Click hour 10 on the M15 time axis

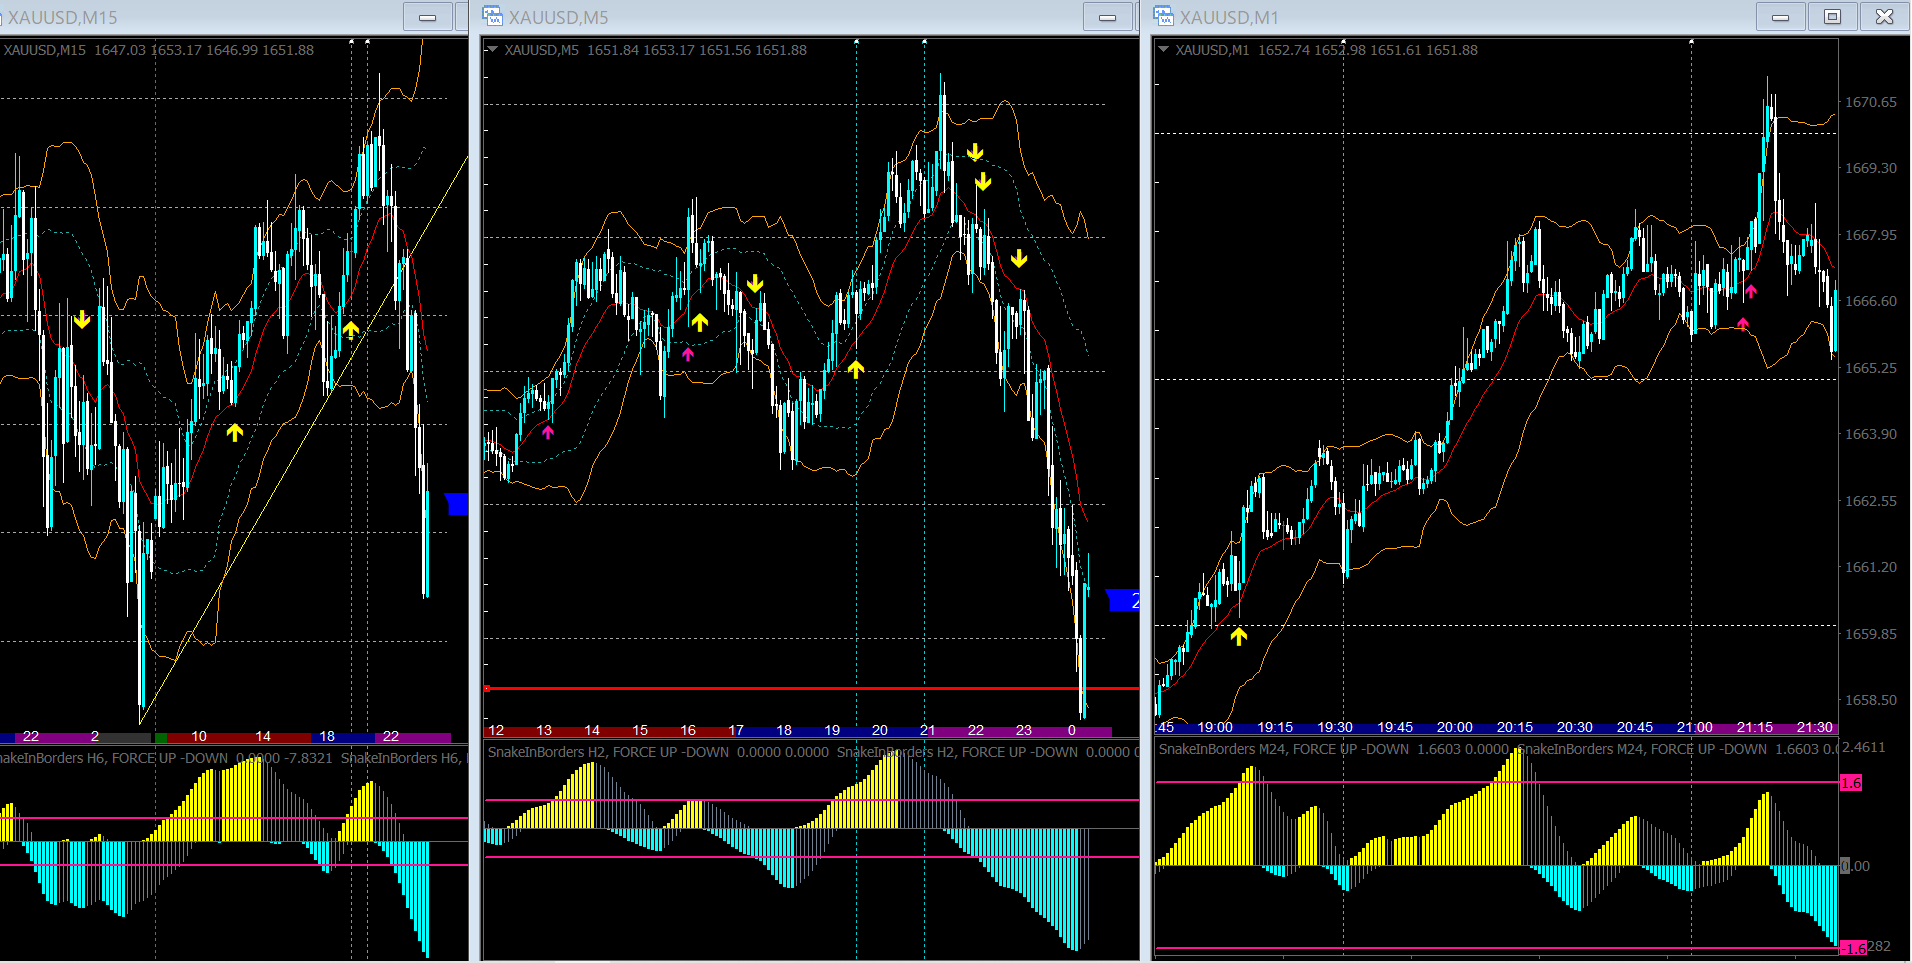tap(199, 736)
